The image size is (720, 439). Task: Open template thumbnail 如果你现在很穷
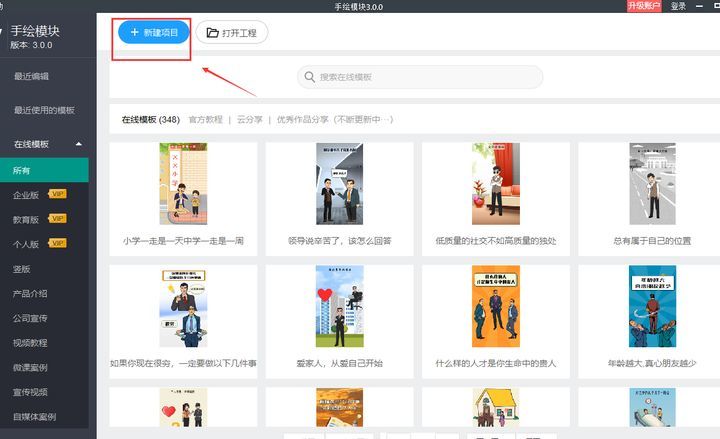[x=183, y=306]
